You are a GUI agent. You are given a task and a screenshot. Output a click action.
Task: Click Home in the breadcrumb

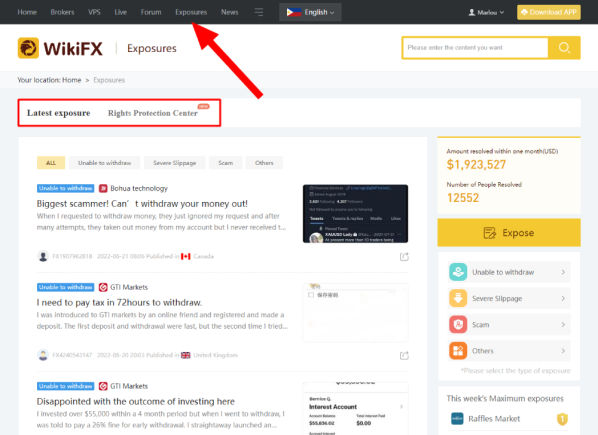pos(72,80)
